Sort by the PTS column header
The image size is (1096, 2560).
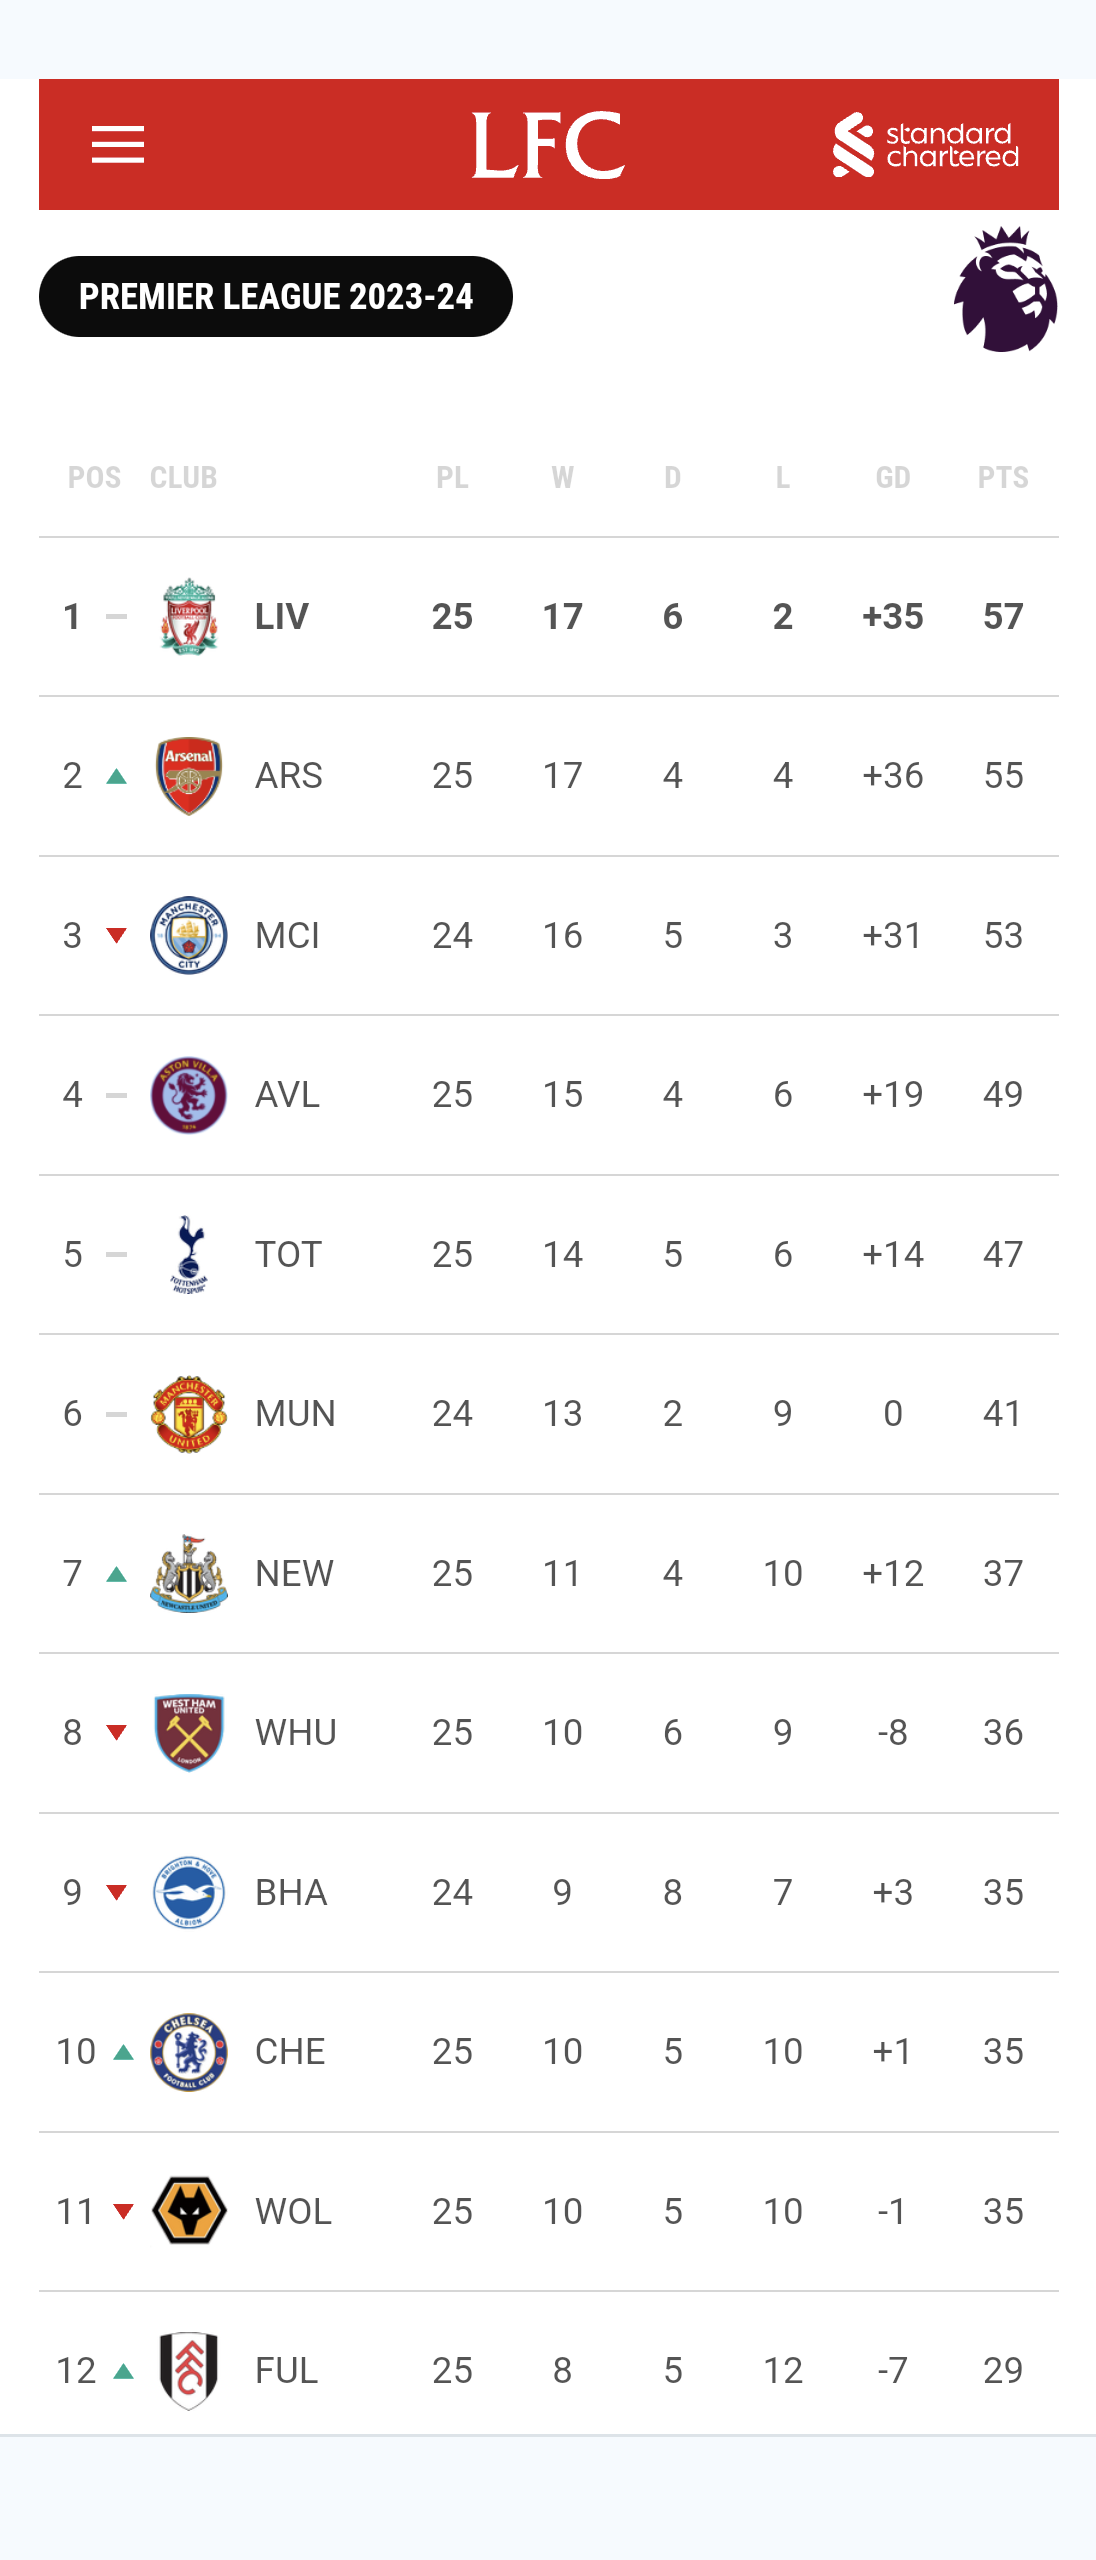pos(1003,478)
